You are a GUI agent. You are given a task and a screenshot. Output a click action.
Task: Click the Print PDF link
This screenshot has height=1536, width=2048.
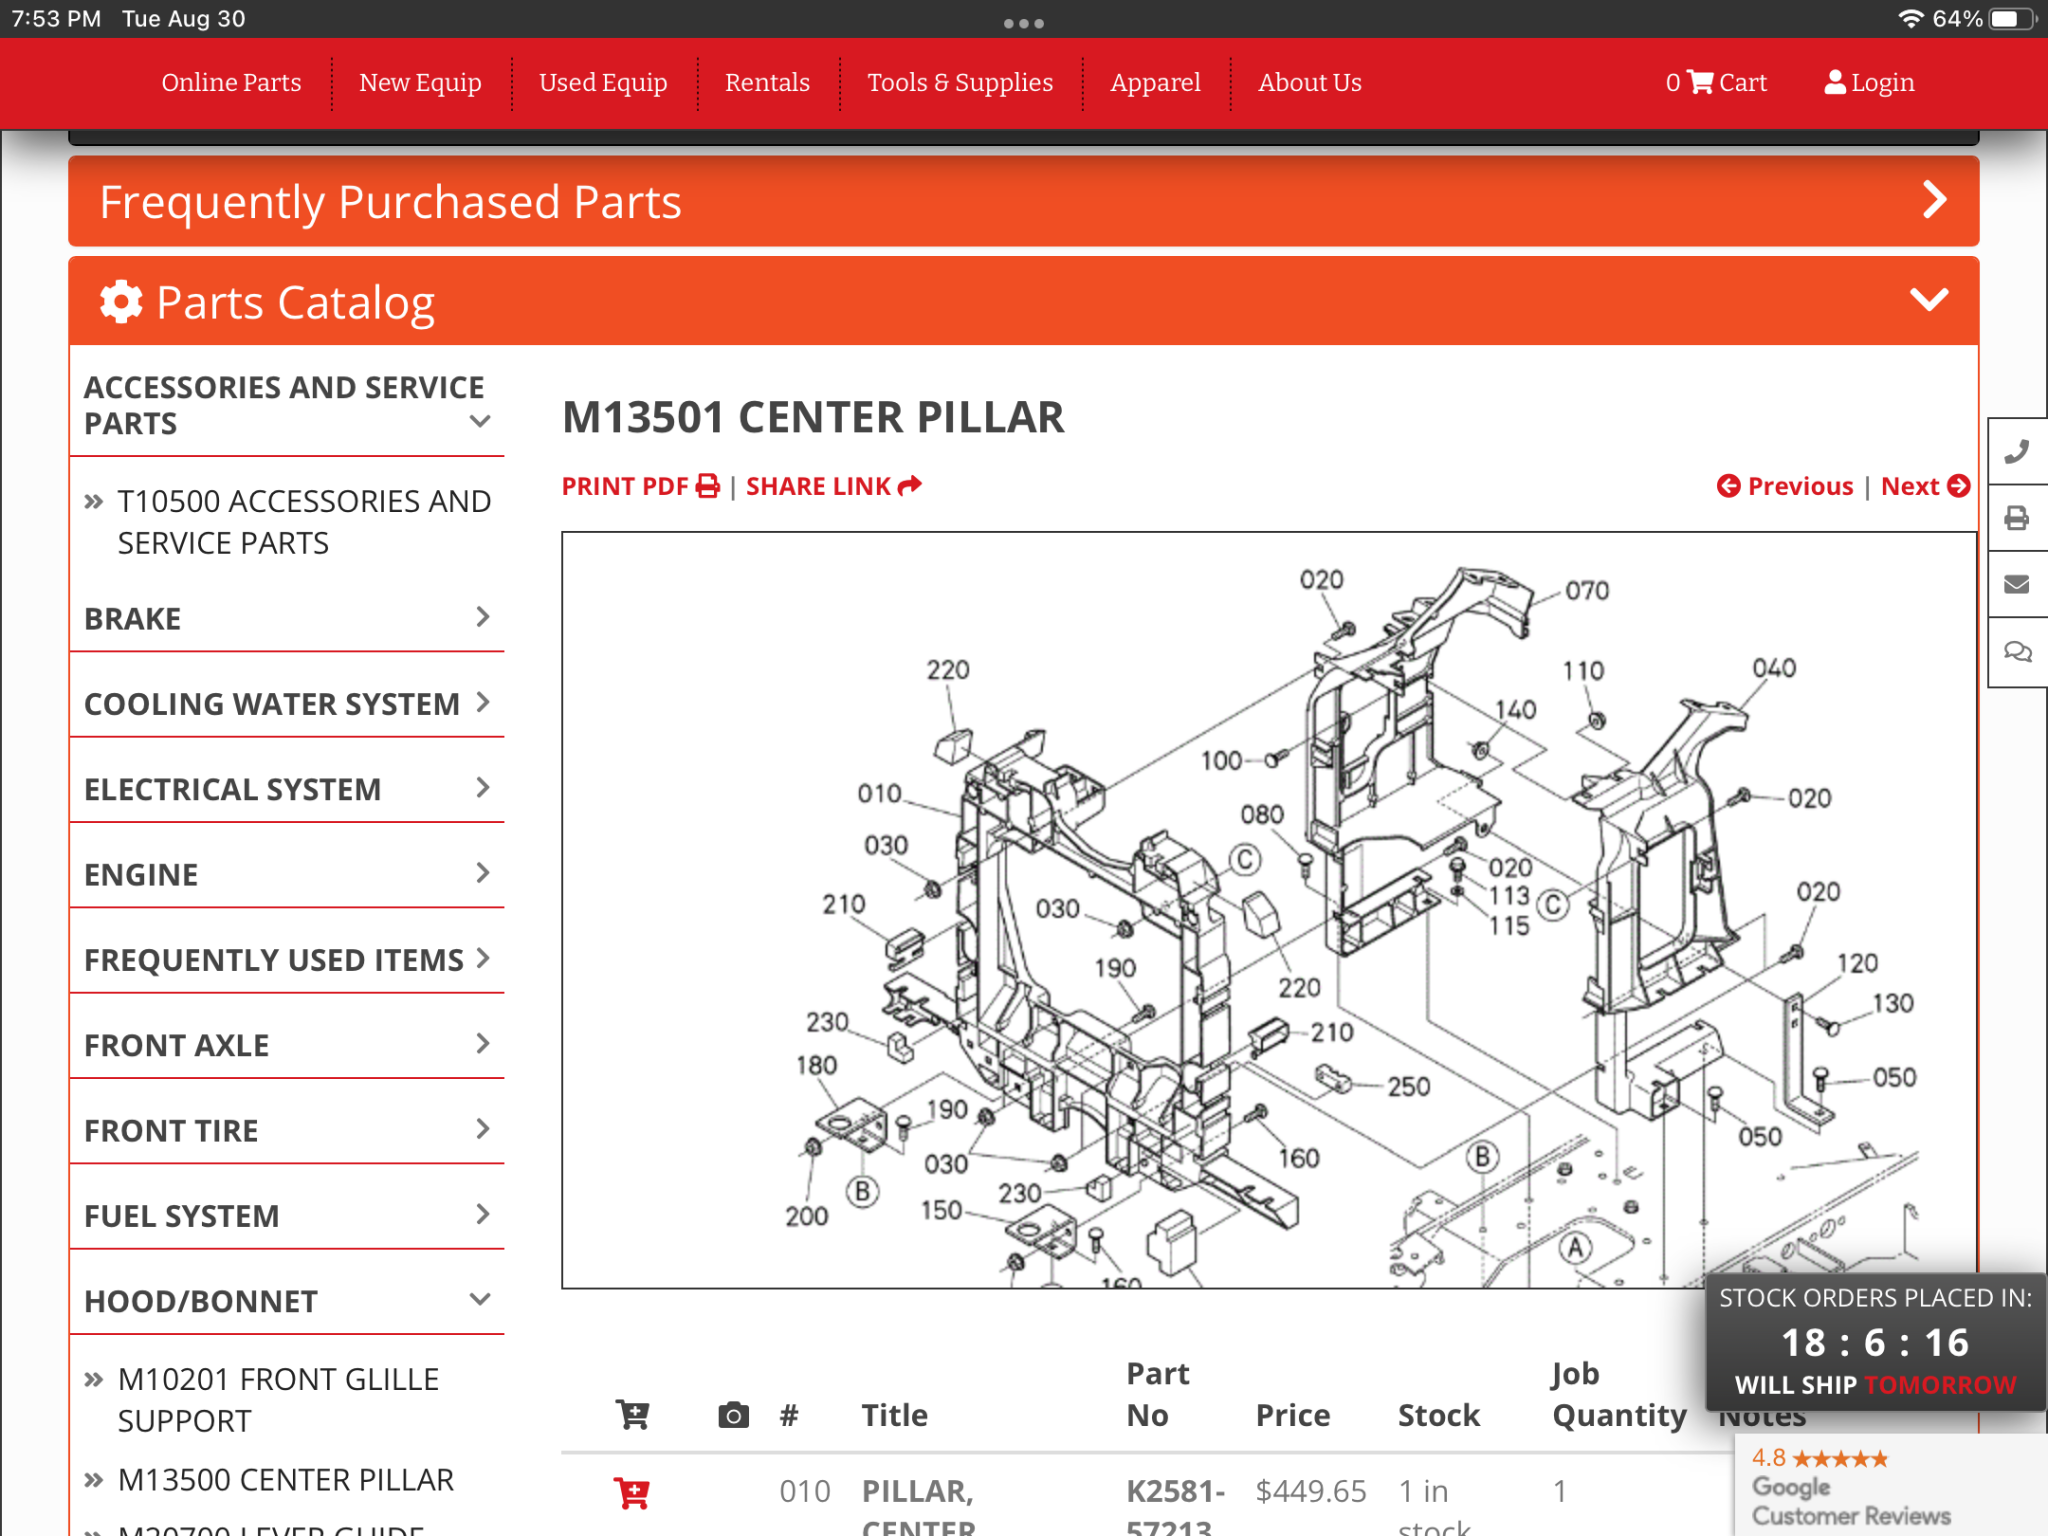click(640, 486)
